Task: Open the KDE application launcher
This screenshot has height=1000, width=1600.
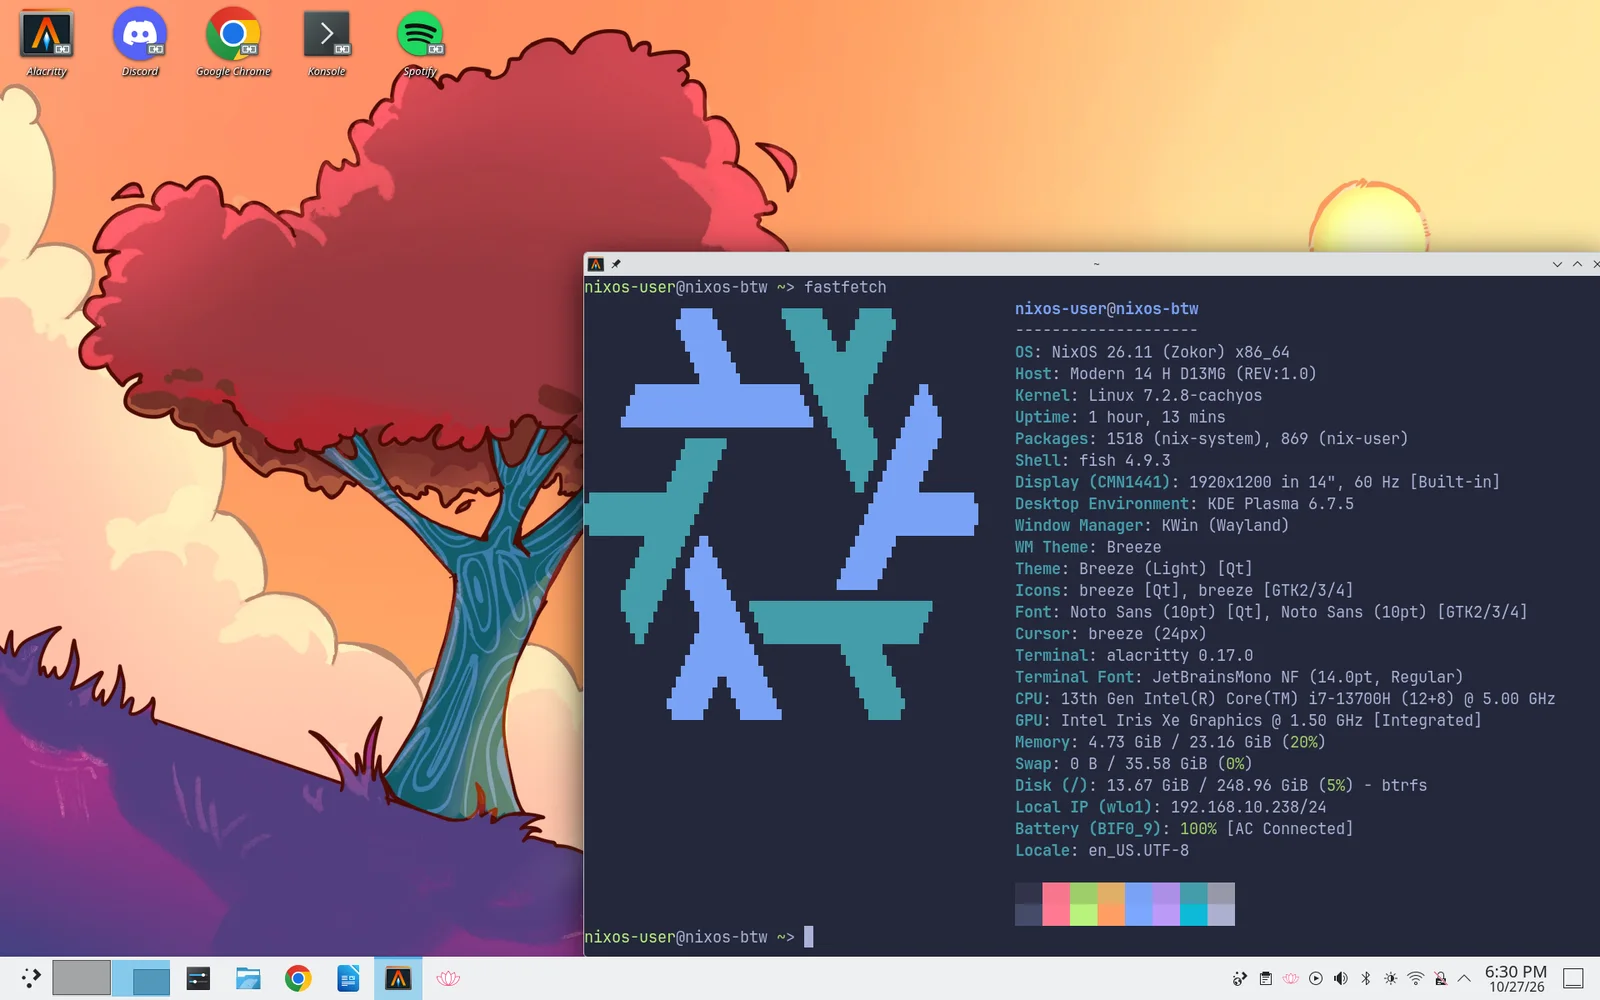Action: coord(30,978)
